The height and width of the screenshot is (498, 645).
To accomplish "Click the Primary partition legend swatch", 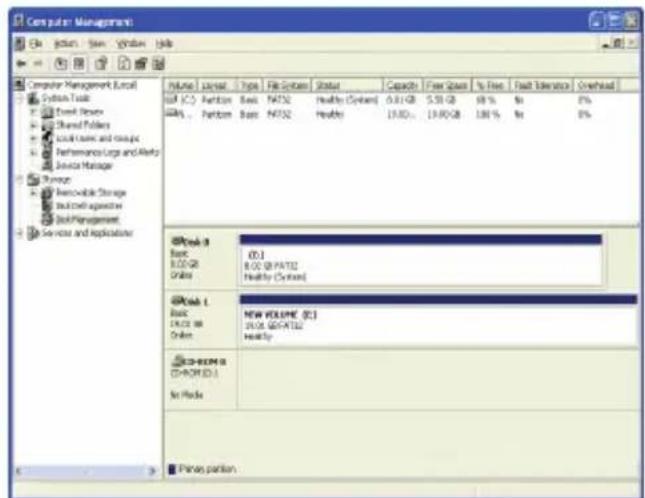I will pos(172,469).
